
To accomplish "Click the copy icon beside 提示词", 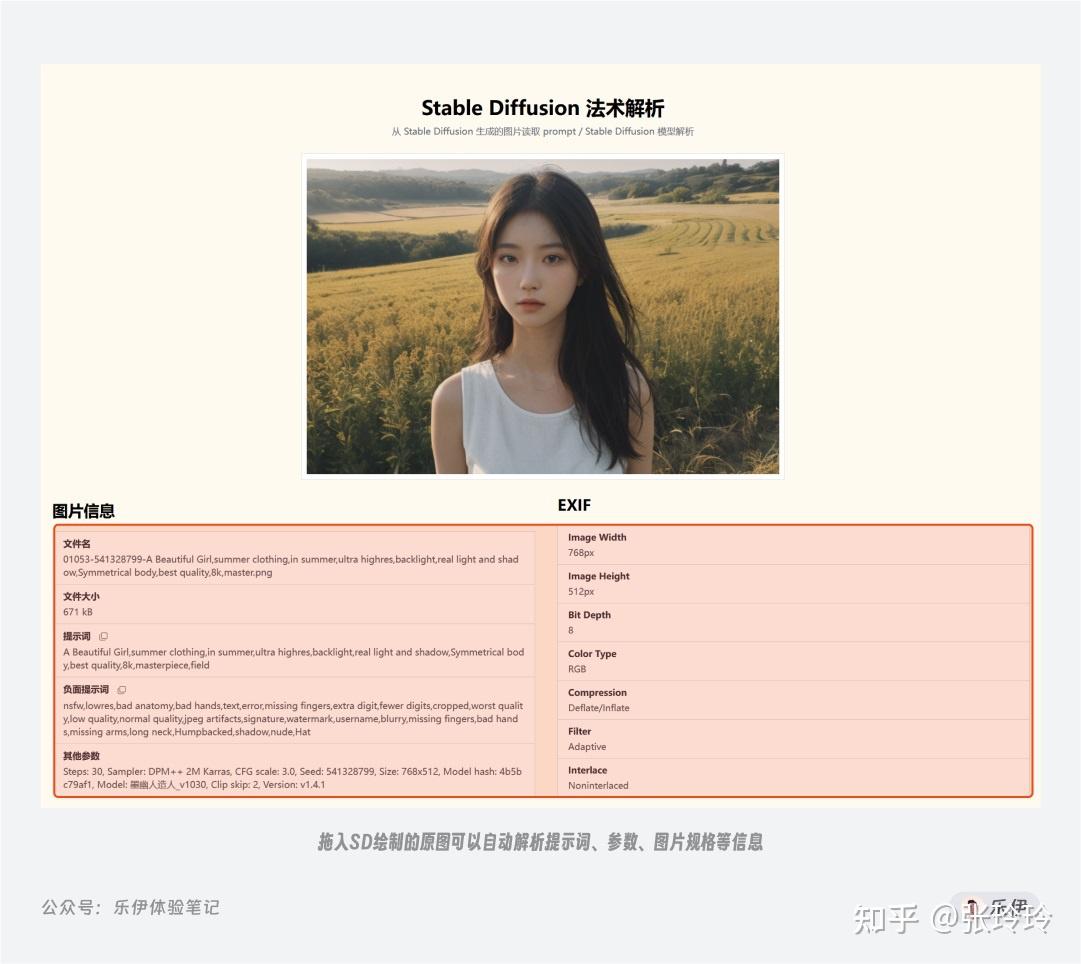I will [103, 635].
